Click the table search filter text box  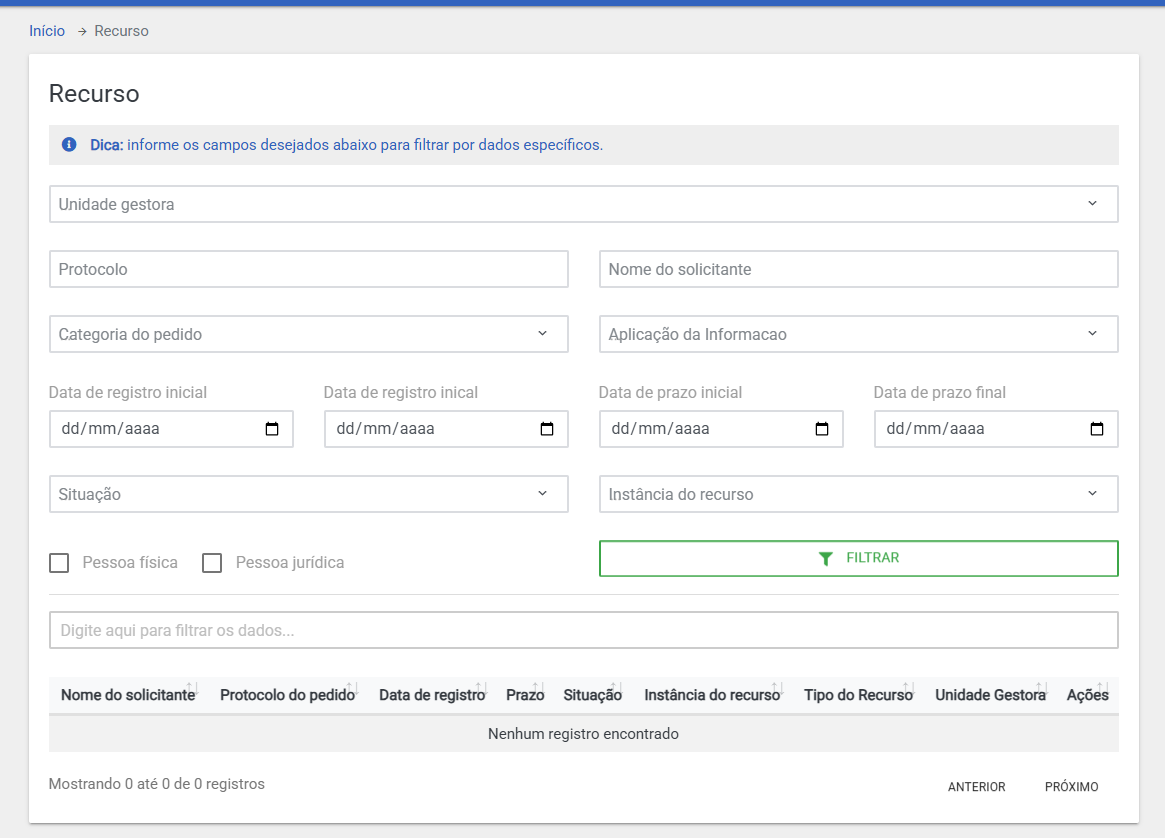click(583, 630)
